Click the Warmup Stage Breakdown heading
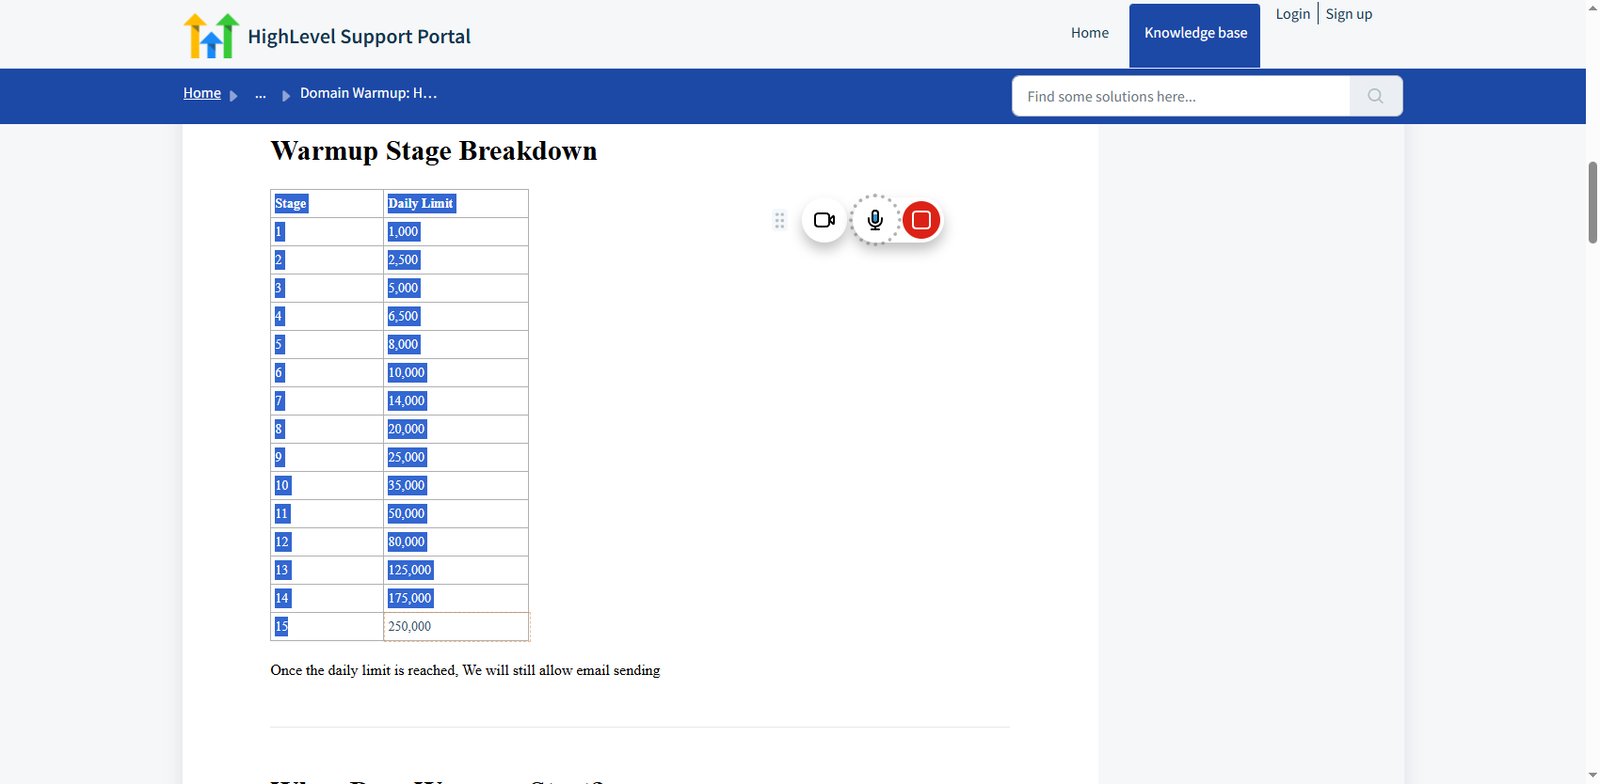The height and width of the screenshot is (784, 1600). 434,151
